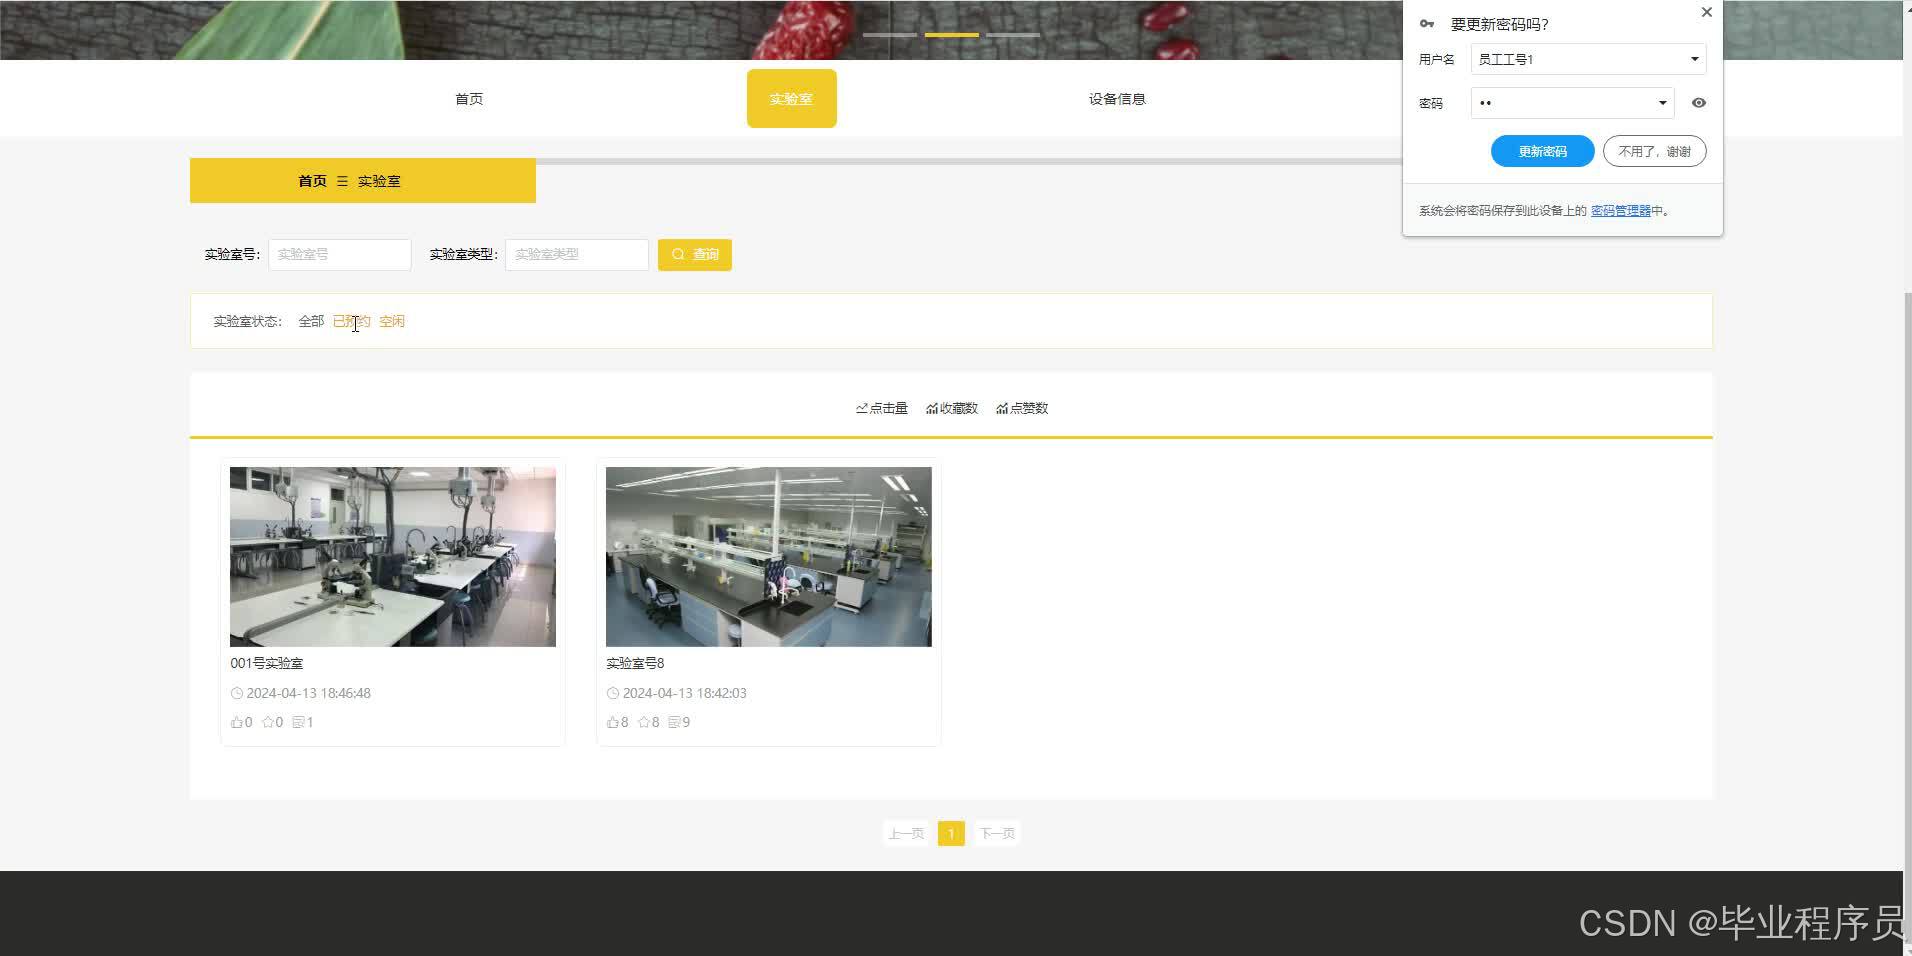The width and height of the screenshot is (1912, 956).
Task: Filter lab status by 已预约
Action: [x=352, y=321]
